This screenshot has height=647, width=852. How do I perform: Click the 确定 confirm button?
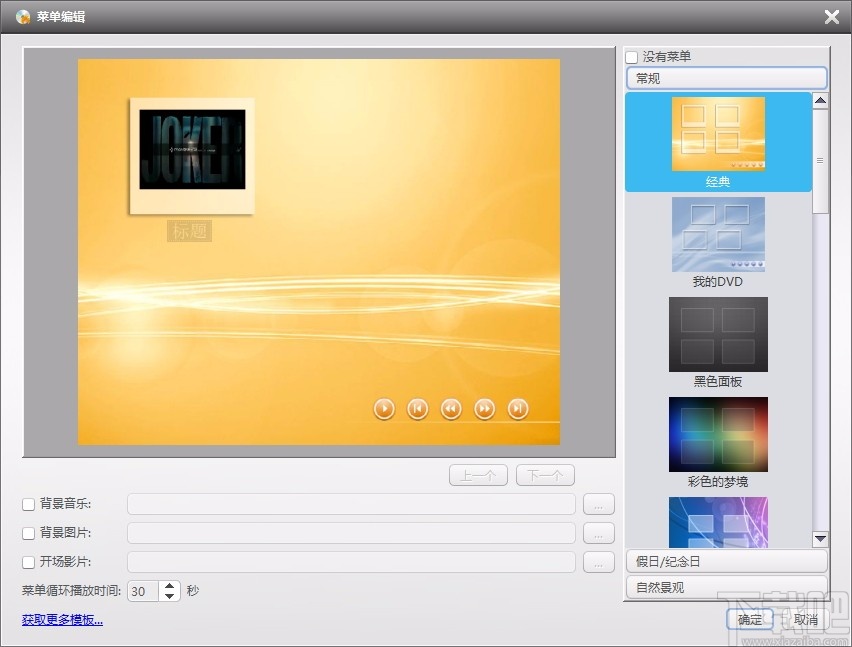[x=751, y=619]
